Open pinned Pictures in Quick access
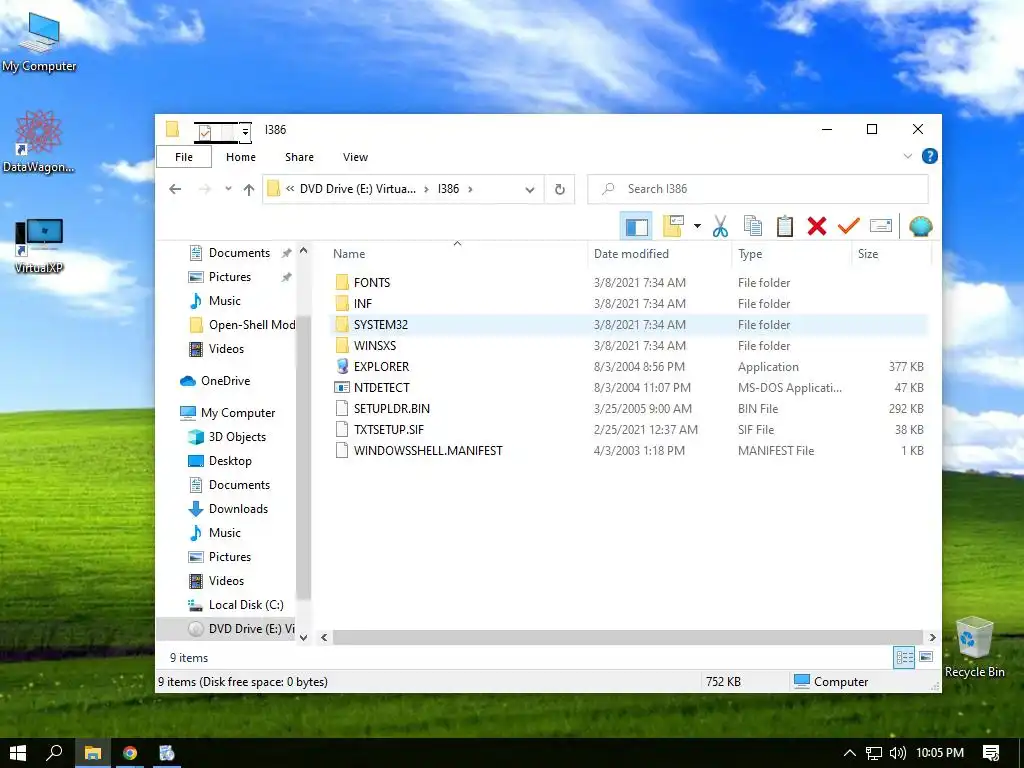The image size is (1024, 768). pos(230,277)
